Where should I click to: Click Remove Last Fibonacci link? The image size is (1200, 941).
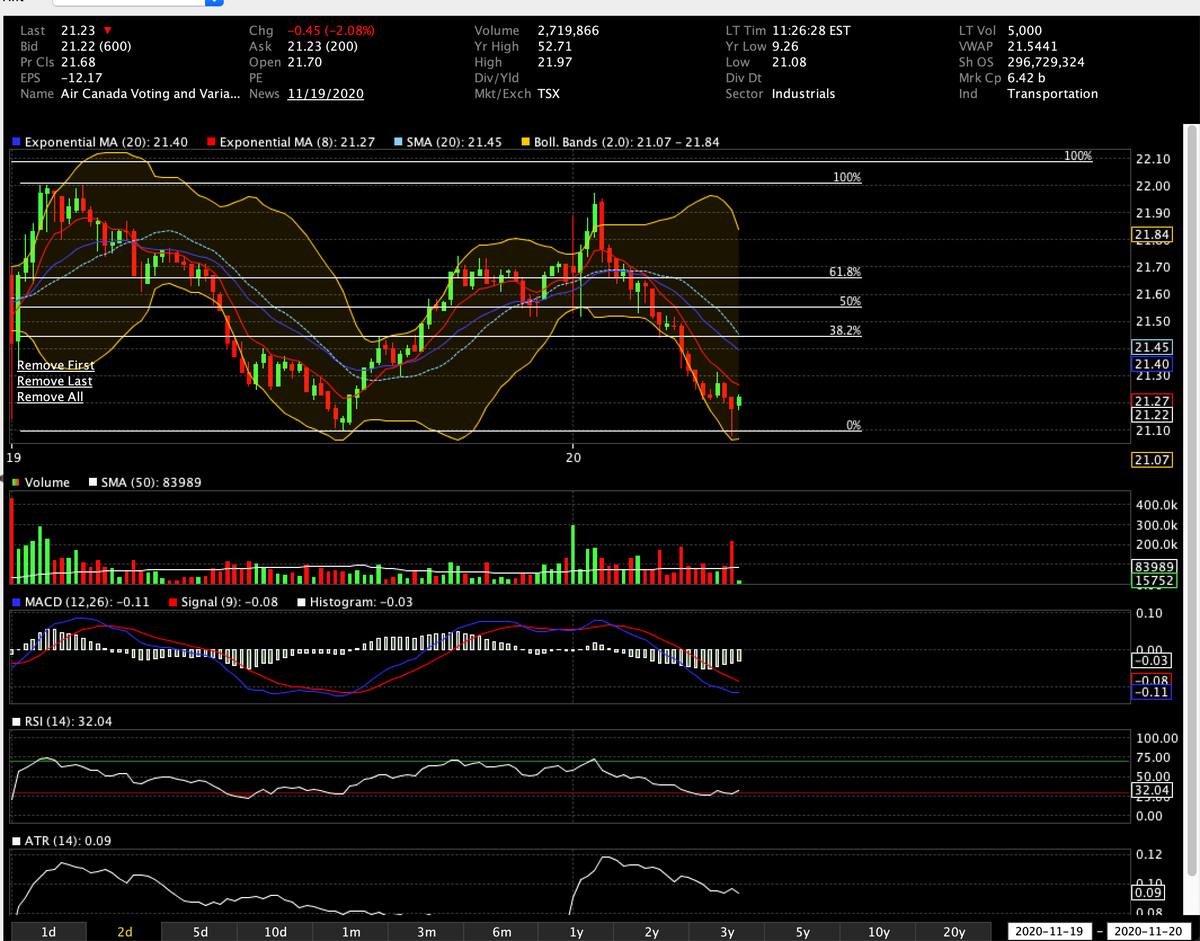coord(55,381)
